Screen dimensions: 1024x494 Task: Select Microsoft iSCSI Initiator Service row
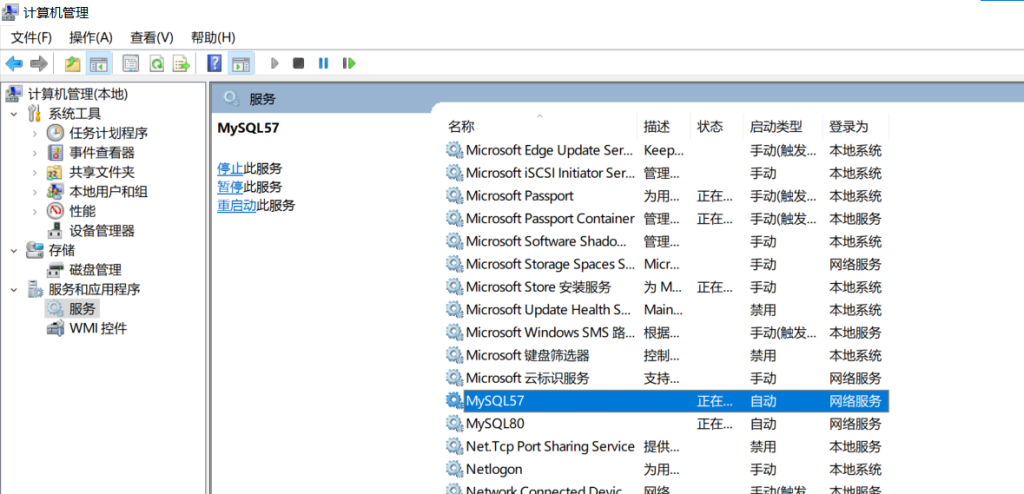666,173
